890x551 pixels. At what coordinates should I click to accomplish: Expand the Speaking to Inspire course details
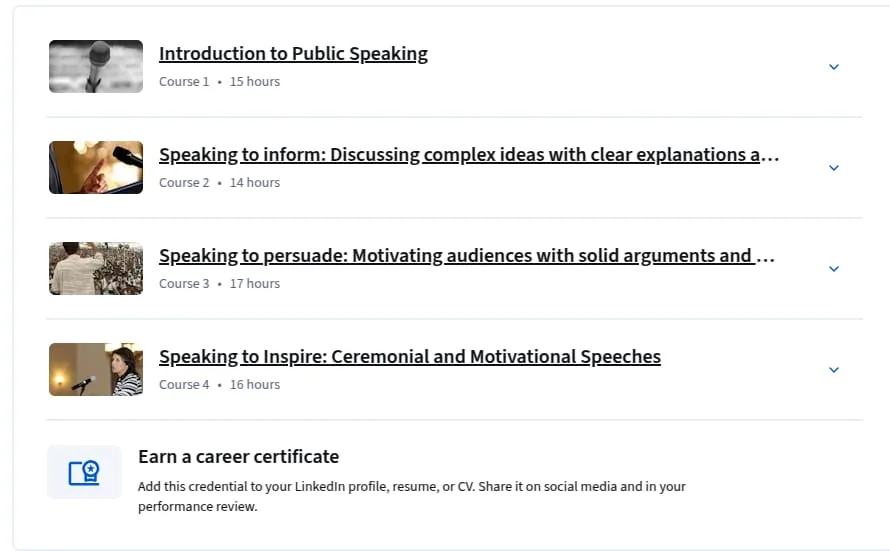coord(833,370)
